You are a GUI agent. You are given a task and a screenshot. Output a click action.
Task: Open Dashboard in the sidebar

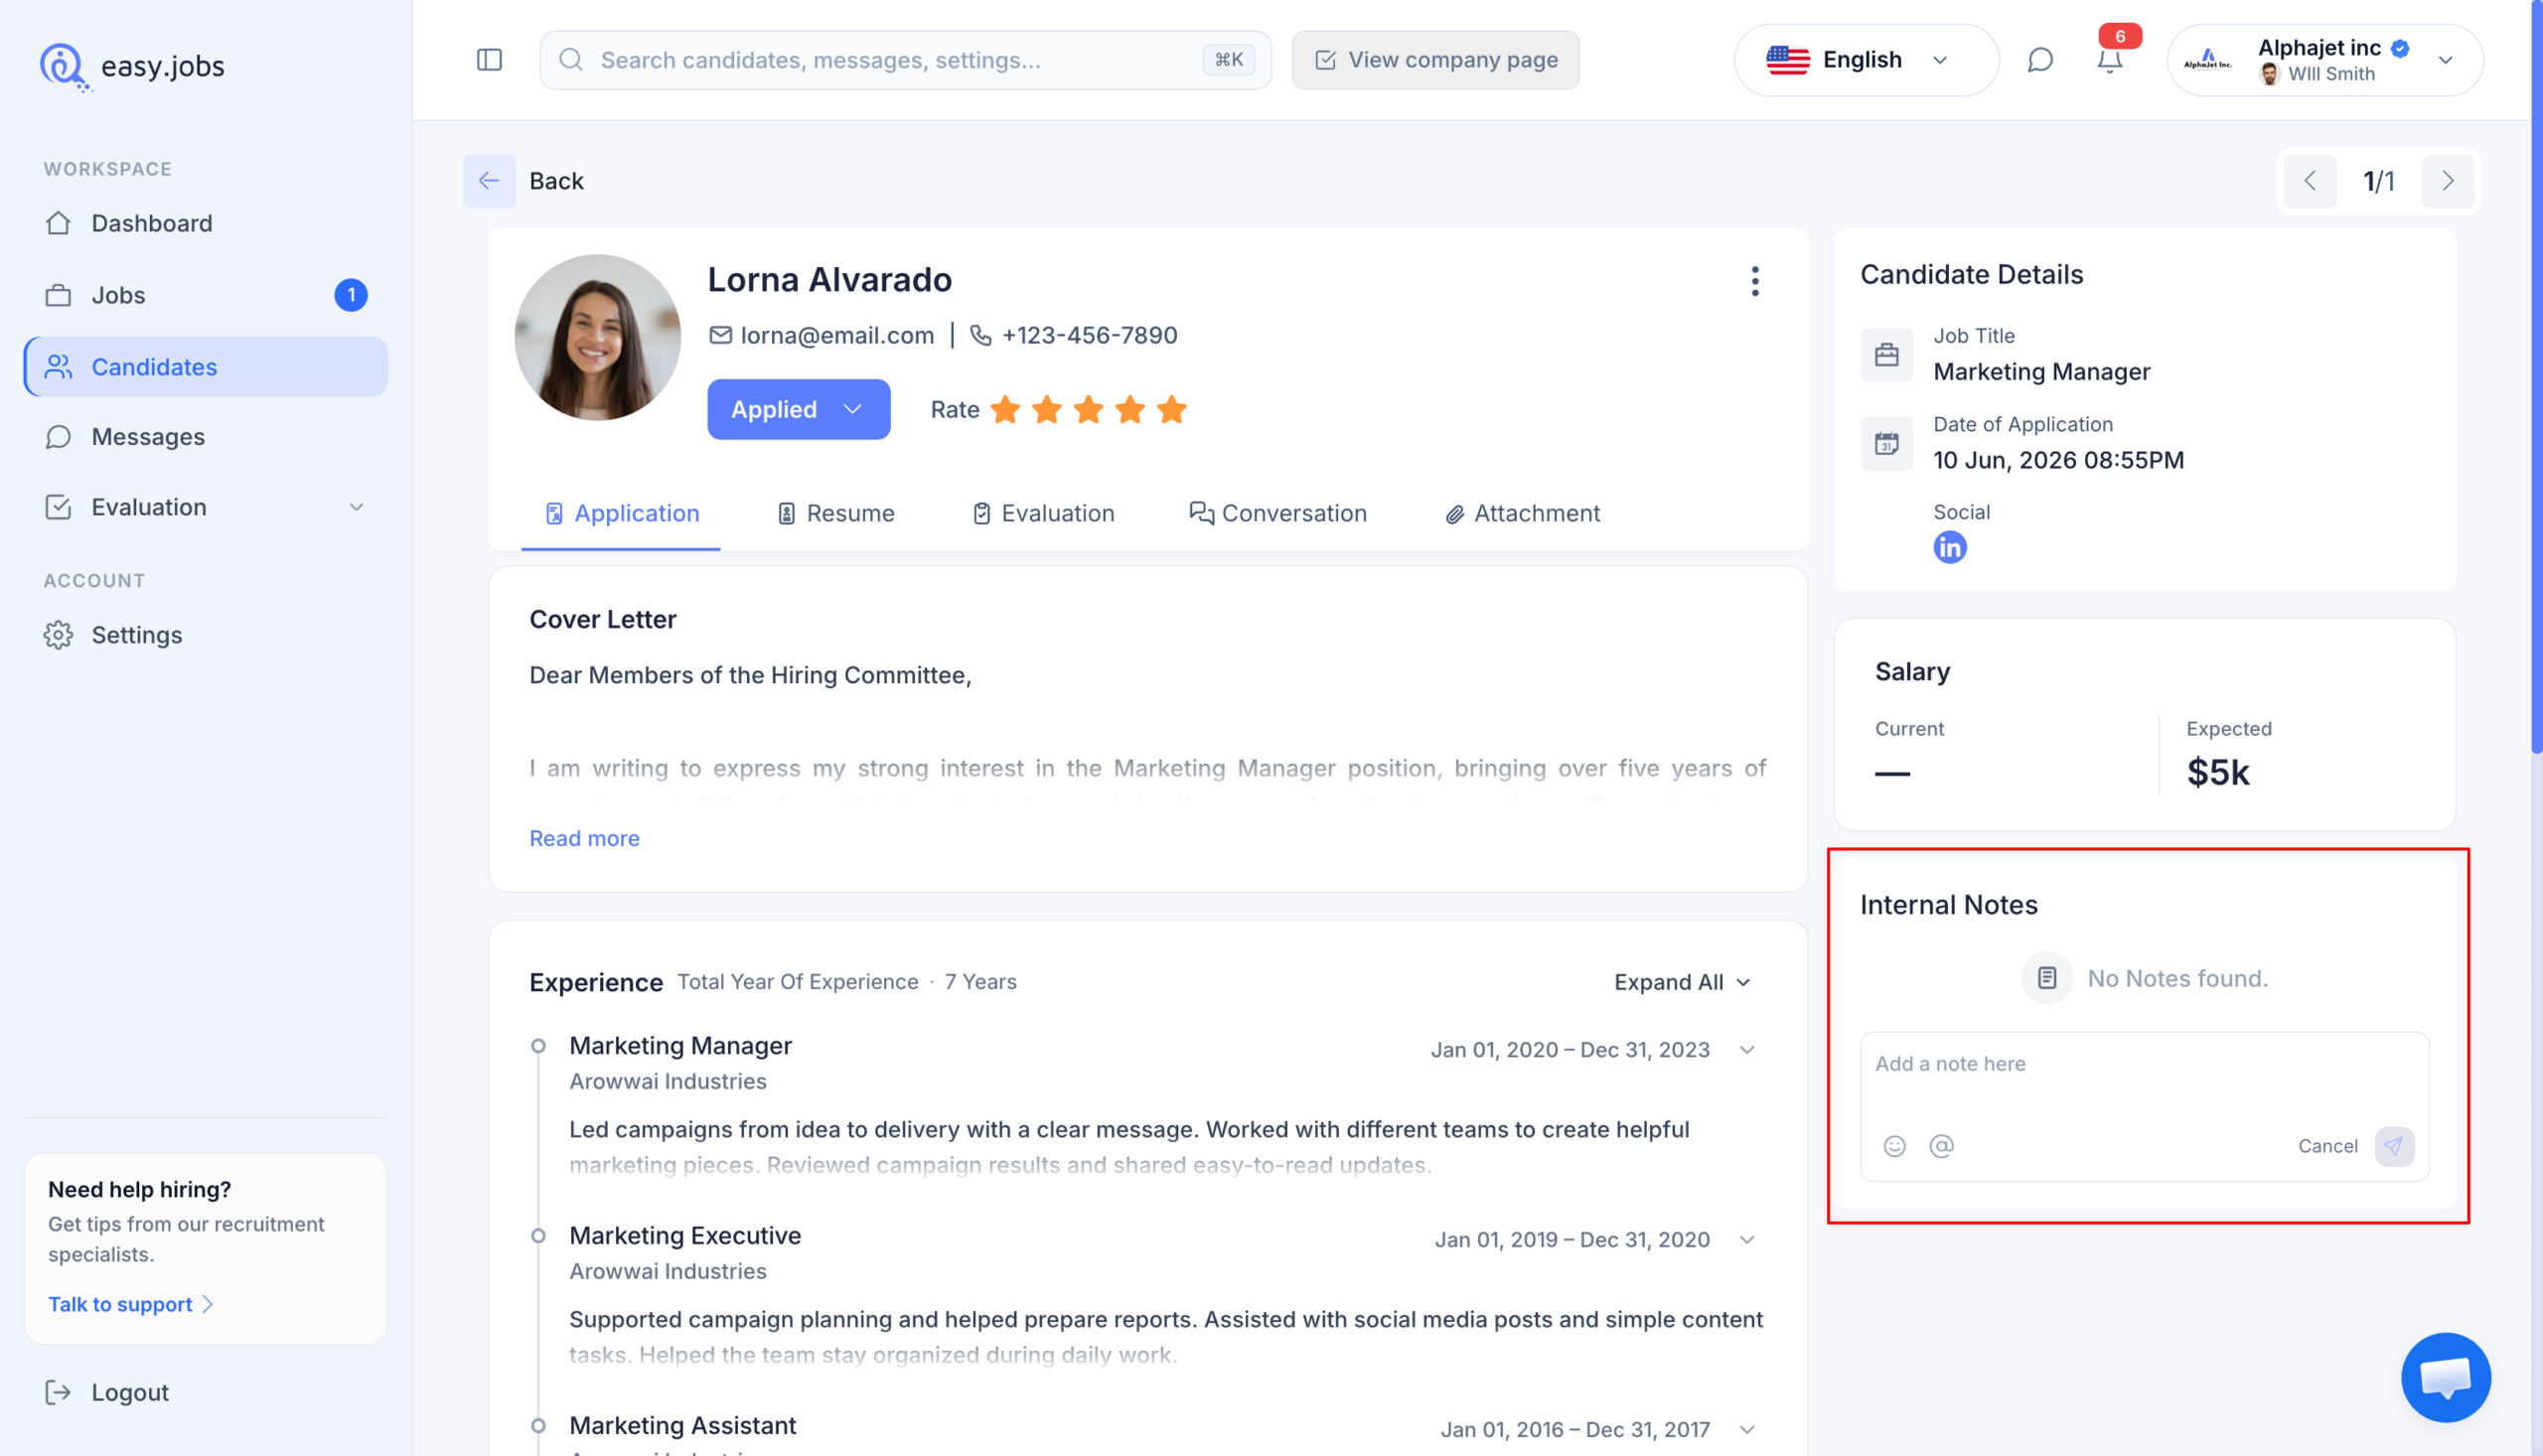[205, 223]
